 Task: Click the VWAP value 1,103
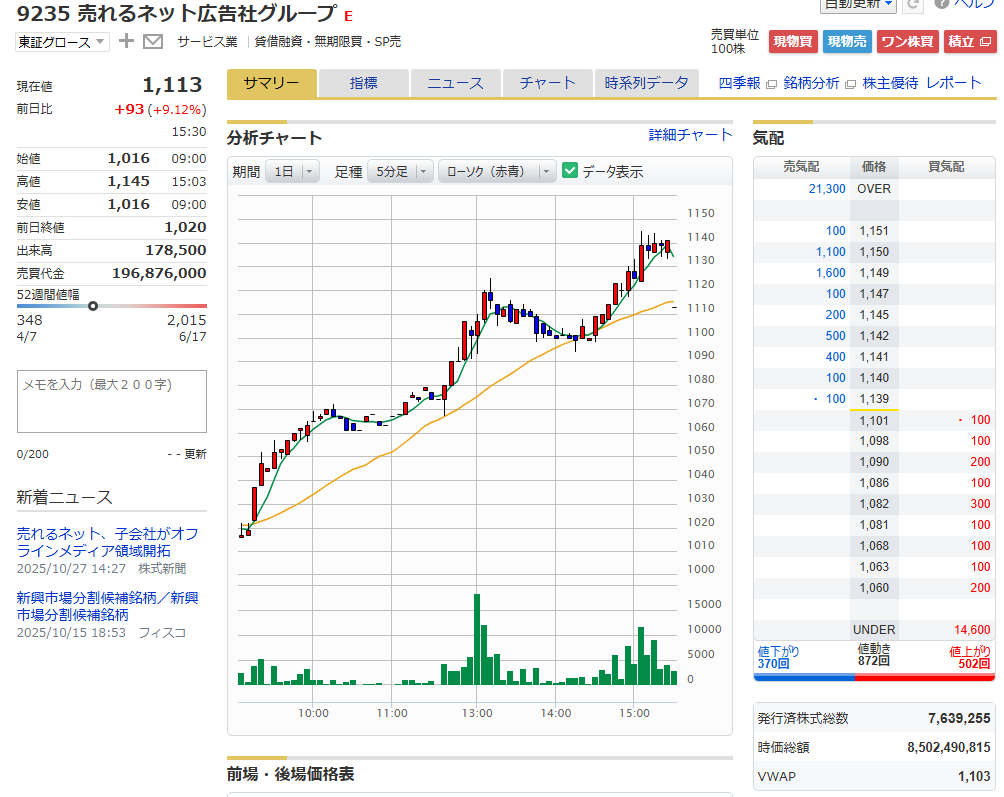point(974,777)
